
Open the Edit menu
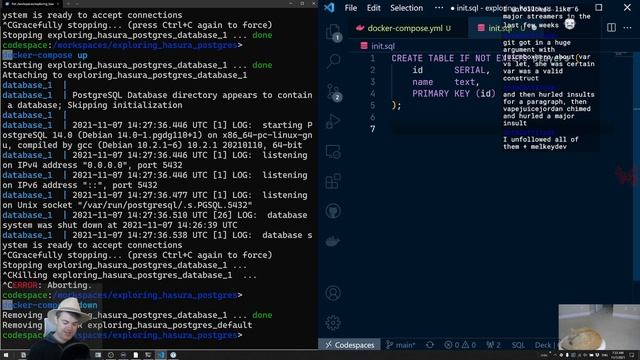(373, 8)
